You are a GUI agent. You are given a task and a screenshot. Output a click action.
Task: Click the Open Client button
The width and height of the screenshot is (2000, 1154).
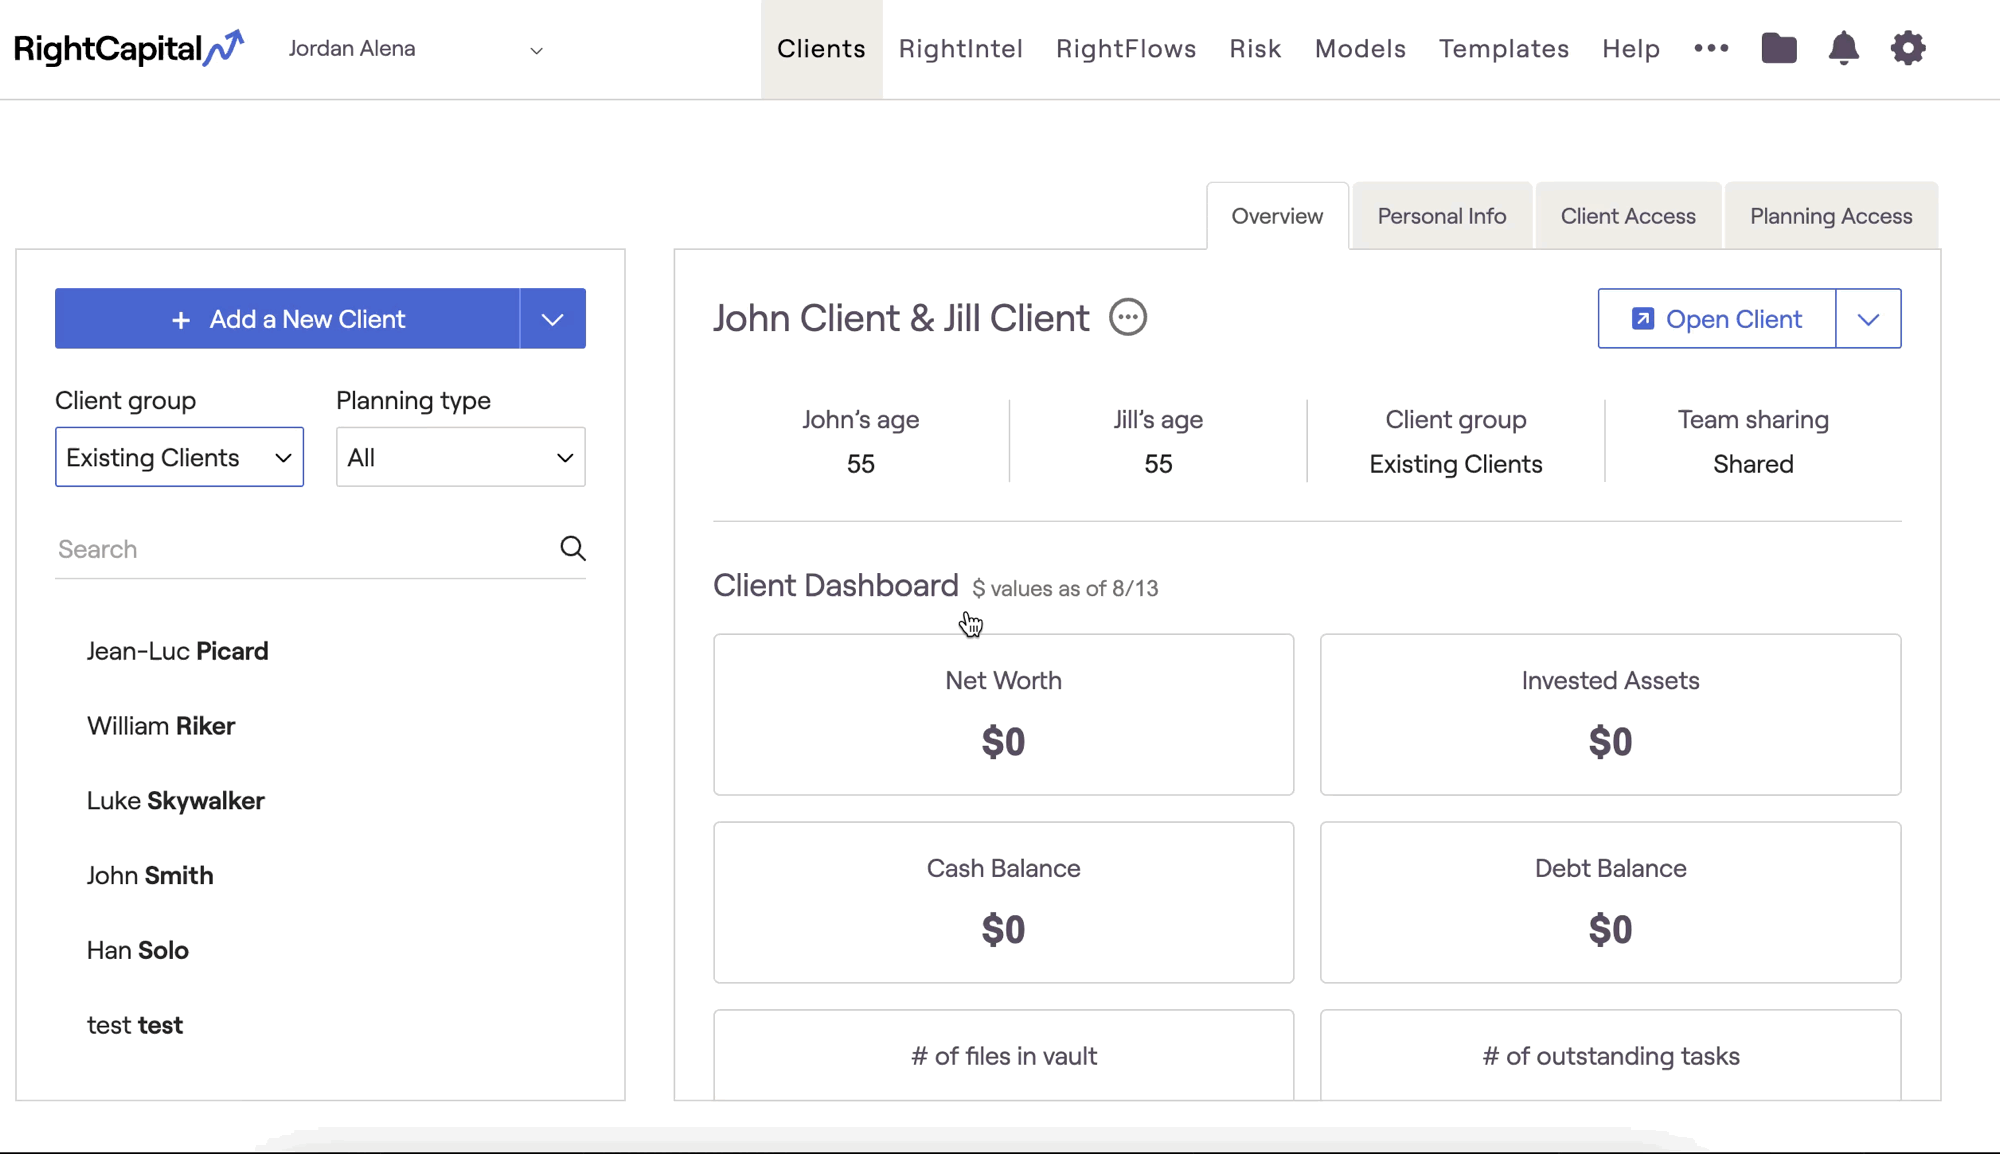coord(1716,319)
